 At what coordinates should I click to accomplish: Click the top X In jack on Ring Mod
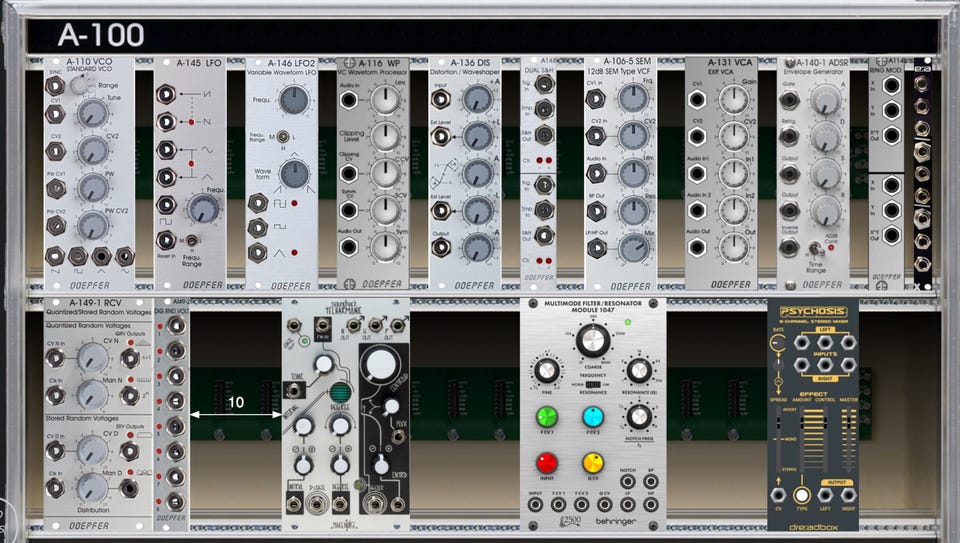(x=891, y=85)
